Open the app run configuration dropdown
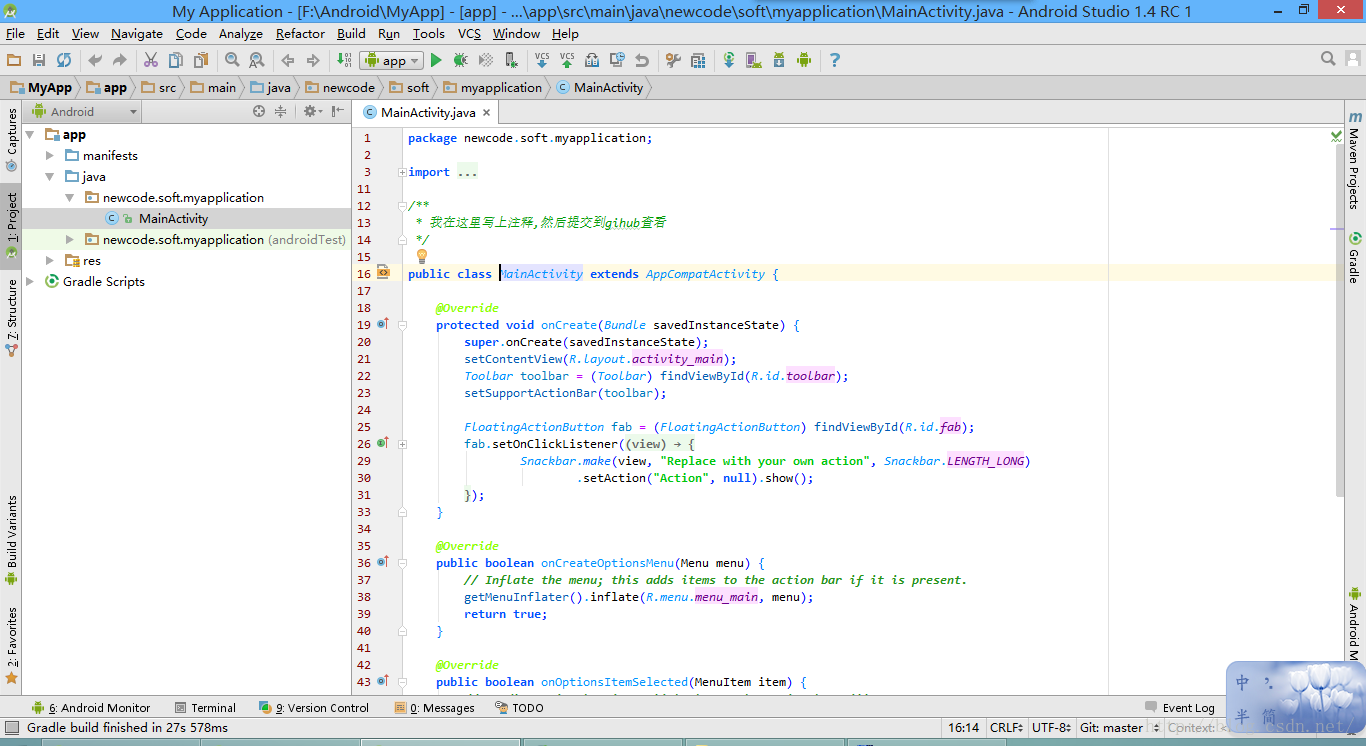 click(x=391, y=60)
